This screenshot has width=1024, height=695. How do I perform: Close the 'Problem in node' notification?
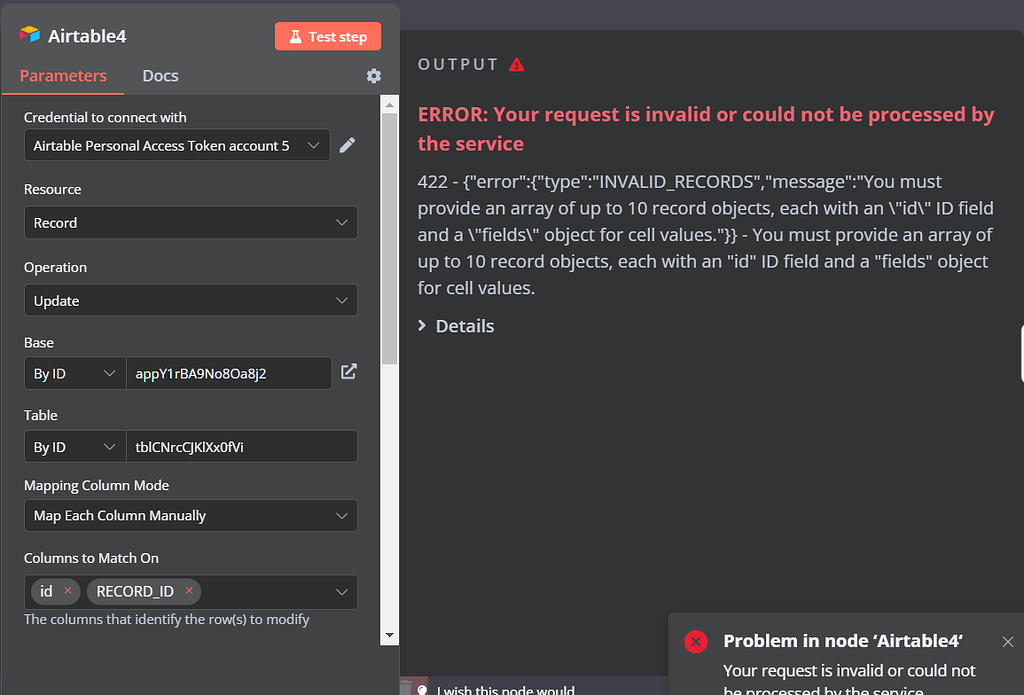click(x=1007, y=641)
